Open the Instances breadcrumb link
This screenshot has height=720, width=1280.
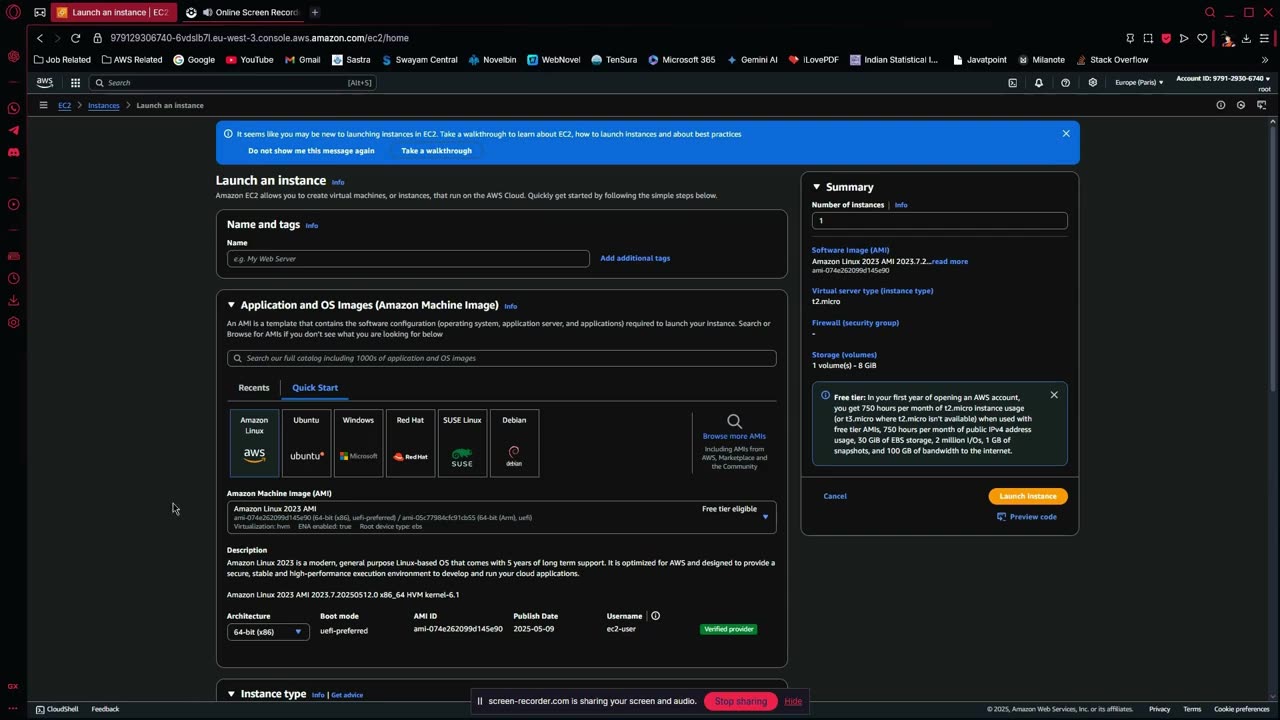coord(103,105)
